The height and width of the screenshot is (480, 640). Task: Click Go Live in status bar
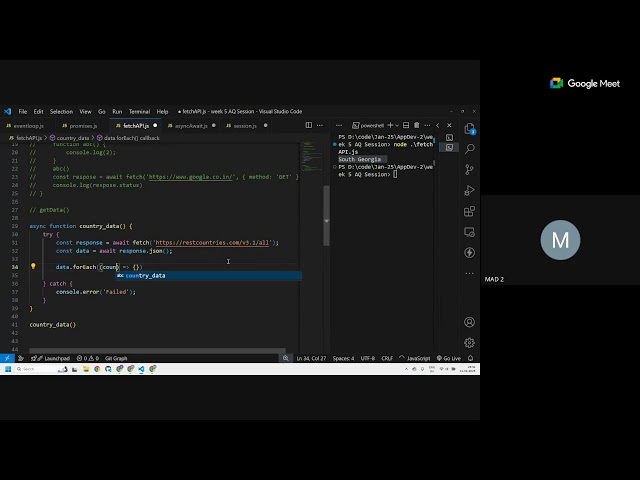point(451,358)
